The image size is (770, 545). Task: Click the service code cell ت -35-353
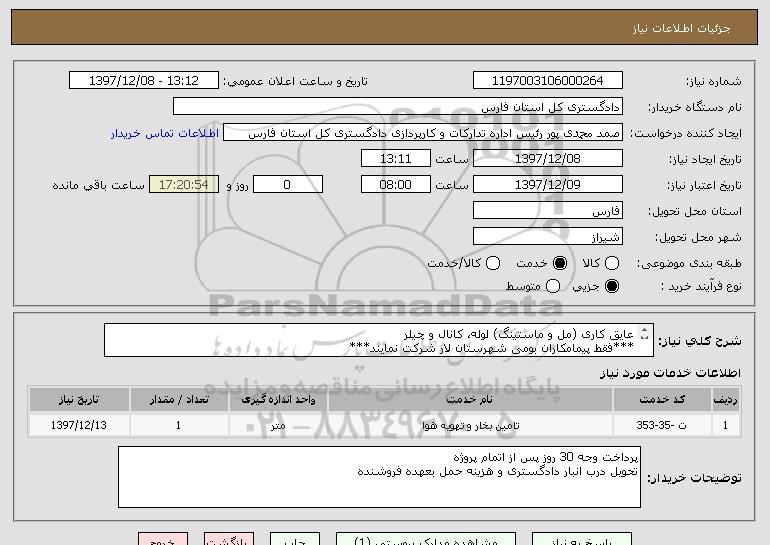[x=662, y=425]
